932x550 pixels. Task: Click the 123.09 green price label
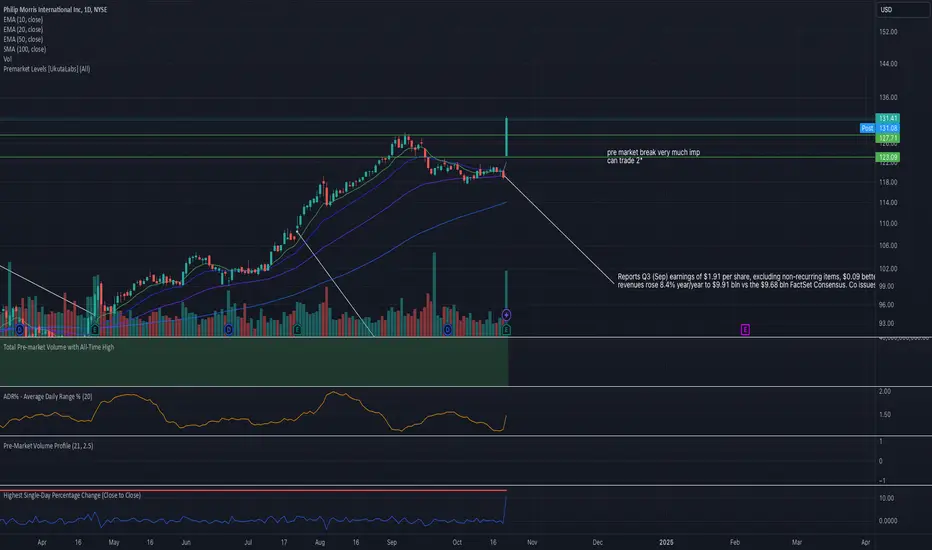click(887, 158)
